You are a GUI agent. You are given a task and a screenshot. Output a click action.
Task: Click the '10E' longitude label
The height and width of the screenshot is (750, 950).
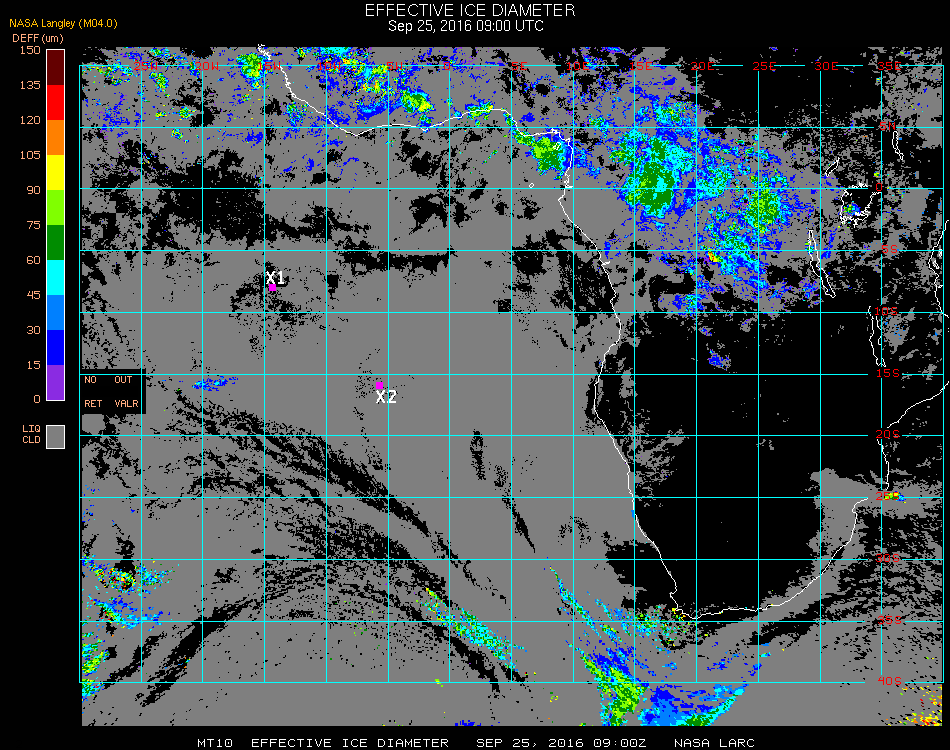coord(577,66)
